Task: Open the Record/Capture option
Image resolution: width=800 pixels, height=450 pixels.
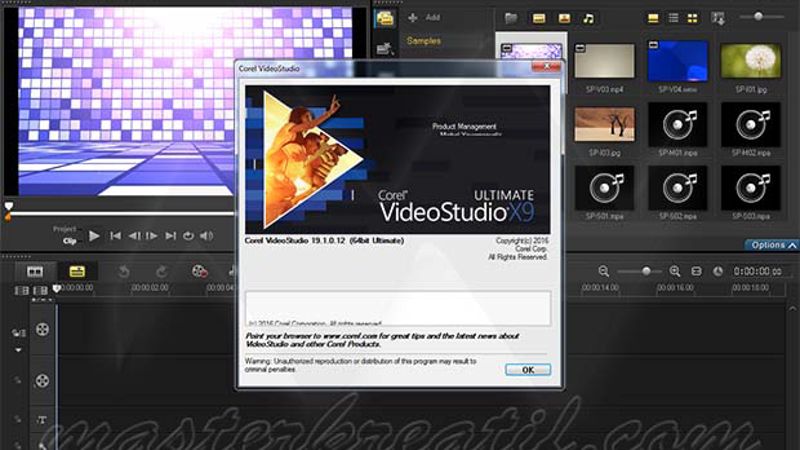Action: pyautogui.click(x=199, y=271)
